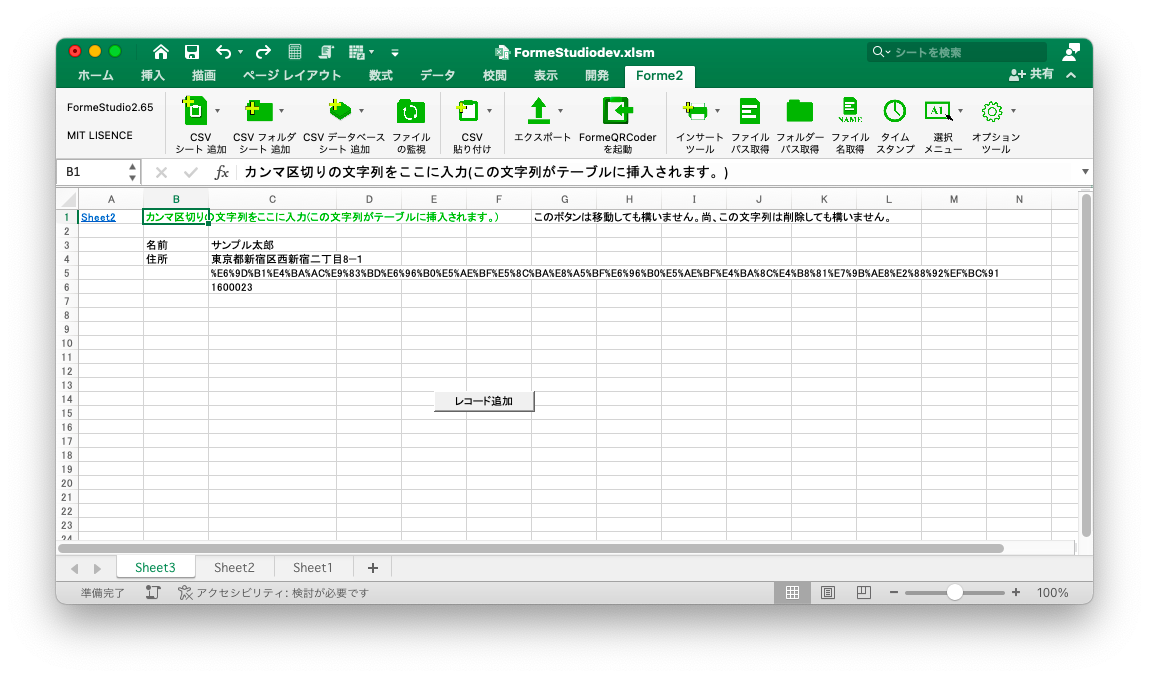Toggle page break preview view
The image size is (1149, 678).
(x=862, y=593)
